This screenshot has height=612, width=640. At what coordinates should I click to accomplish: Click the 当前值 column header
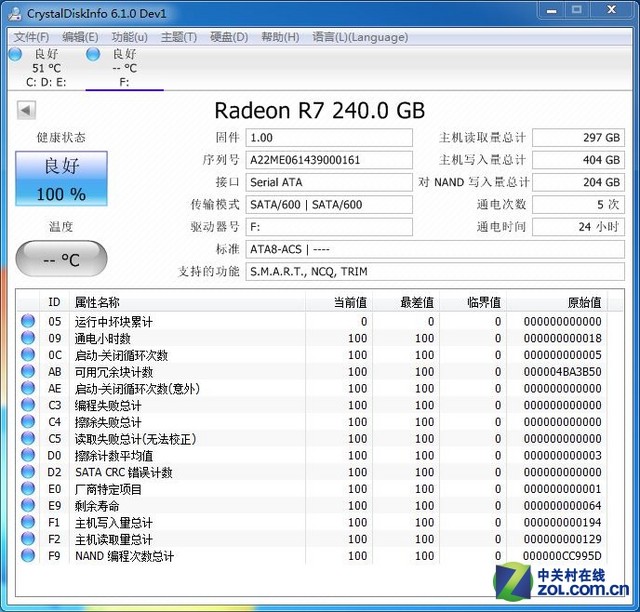click(339, 302)
